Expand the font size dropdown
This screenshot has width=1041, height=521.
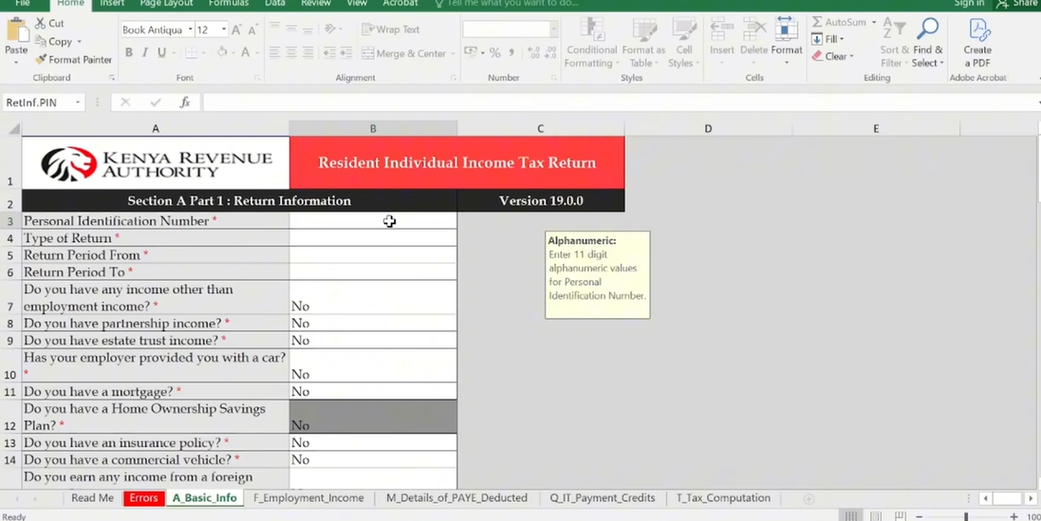(x=223, y=30)
